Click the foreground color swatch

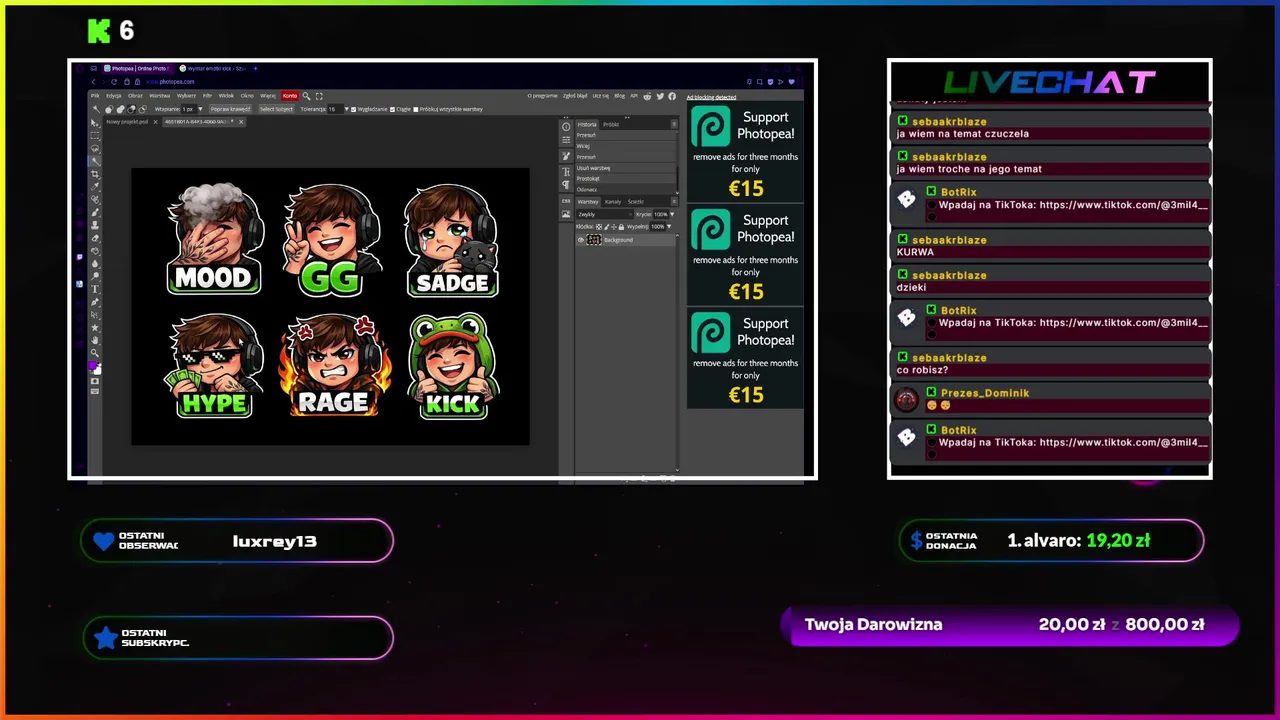pyautogui.click(x=93, y=367)
